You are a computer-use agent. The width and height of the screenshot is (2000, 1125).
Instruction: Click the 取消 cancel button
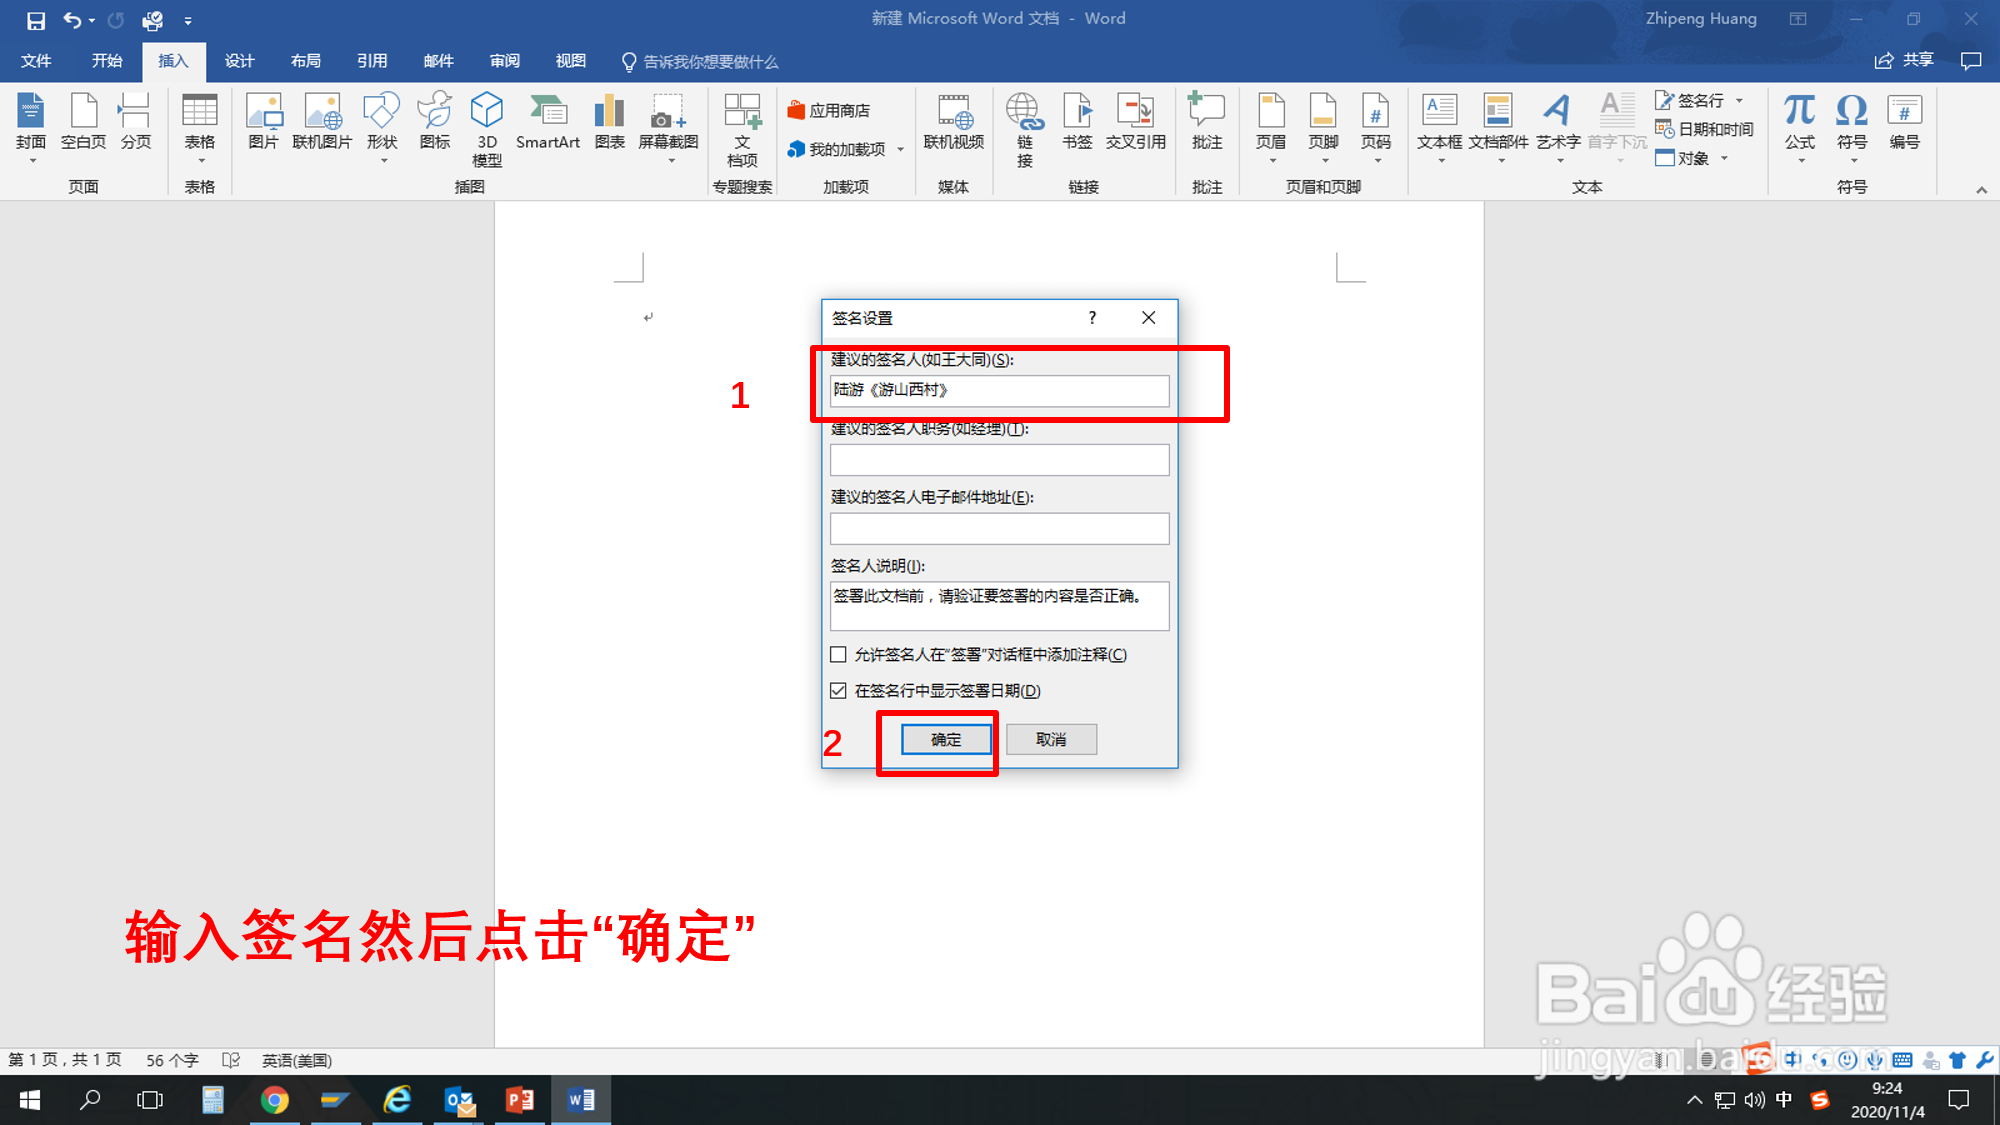tap(1051, 739)
